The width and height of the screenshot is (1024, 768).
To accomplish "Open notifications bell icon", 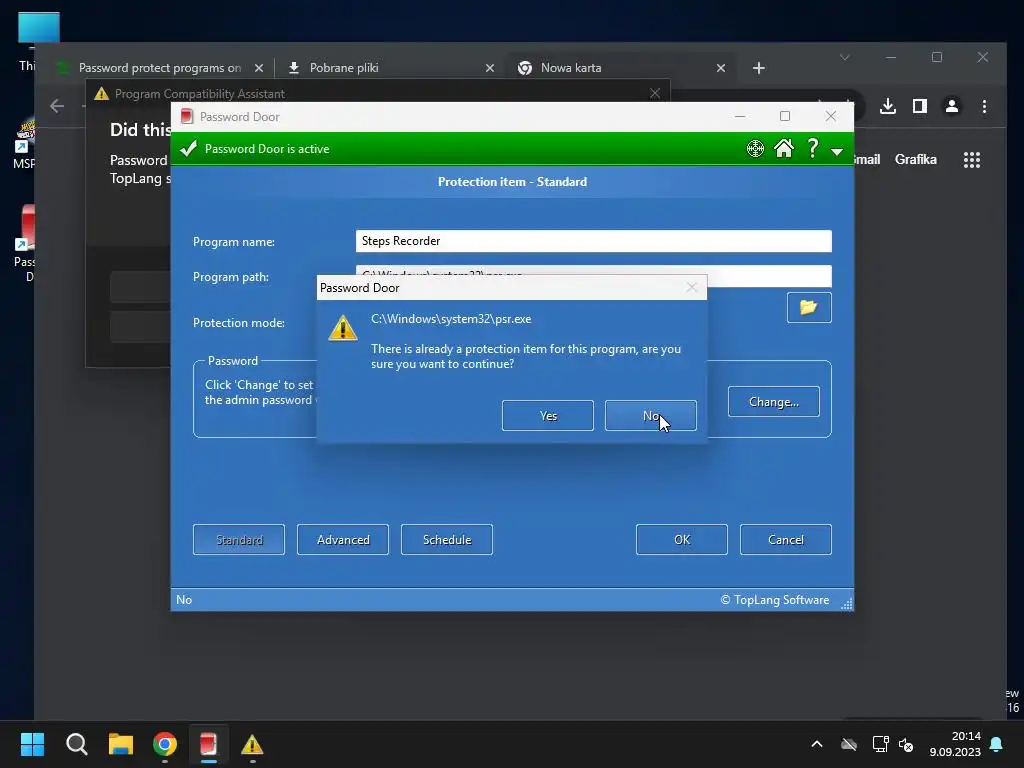I will pyautogui.click(x=997, y=744).
